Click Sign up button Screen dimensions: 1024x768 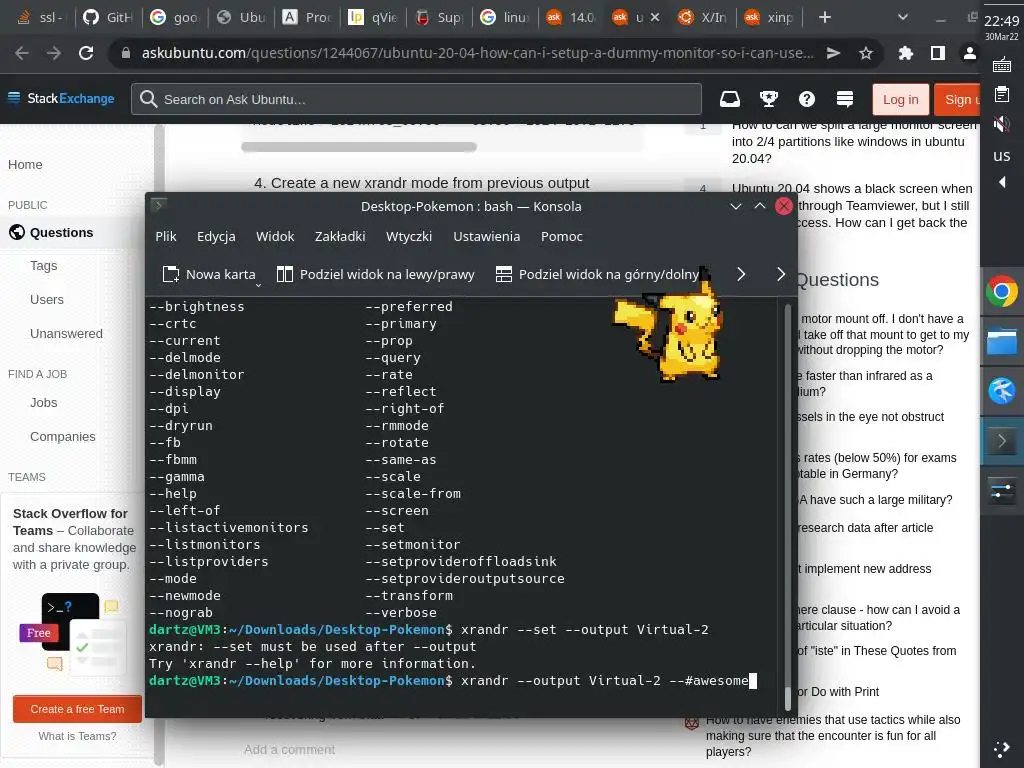pos(957,99)
